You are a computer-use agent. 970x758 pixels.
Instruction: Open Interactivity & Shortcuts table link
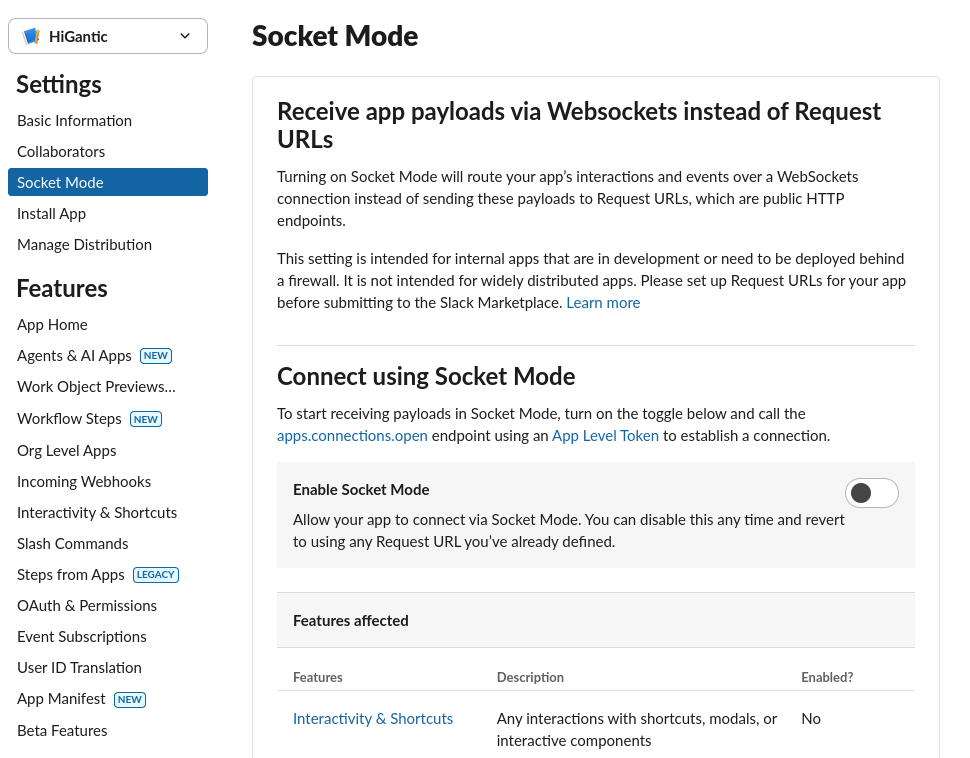pos(373,718)
